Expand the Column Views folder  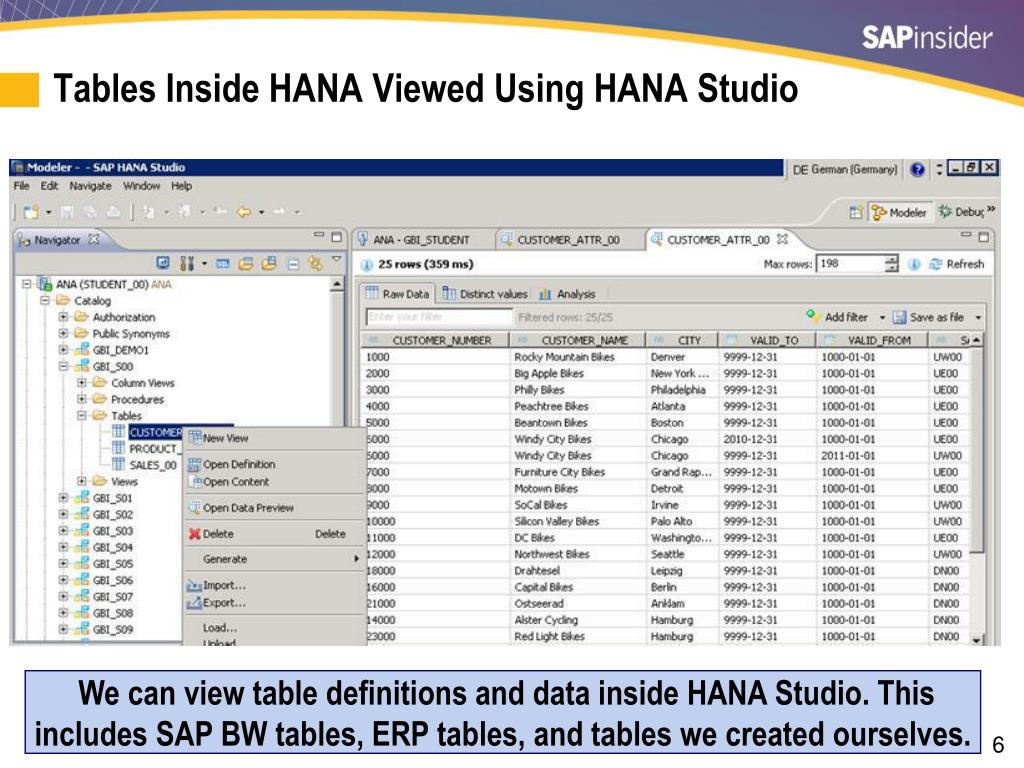[82, 383]
